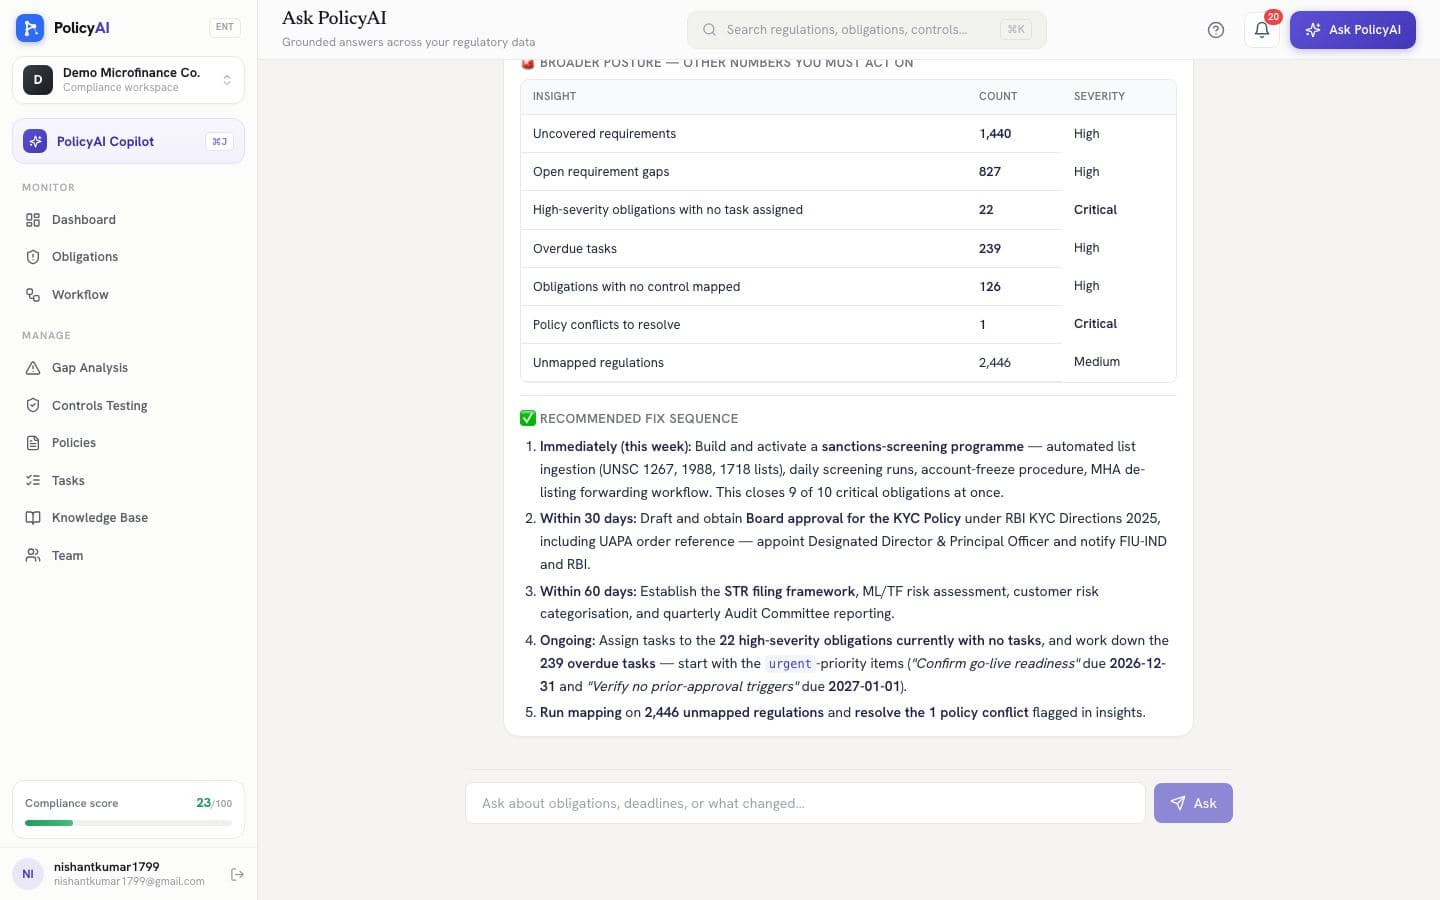Click the search magnifier icon
This screenshot has height=900, width=1440.
(x=709, y=30)
